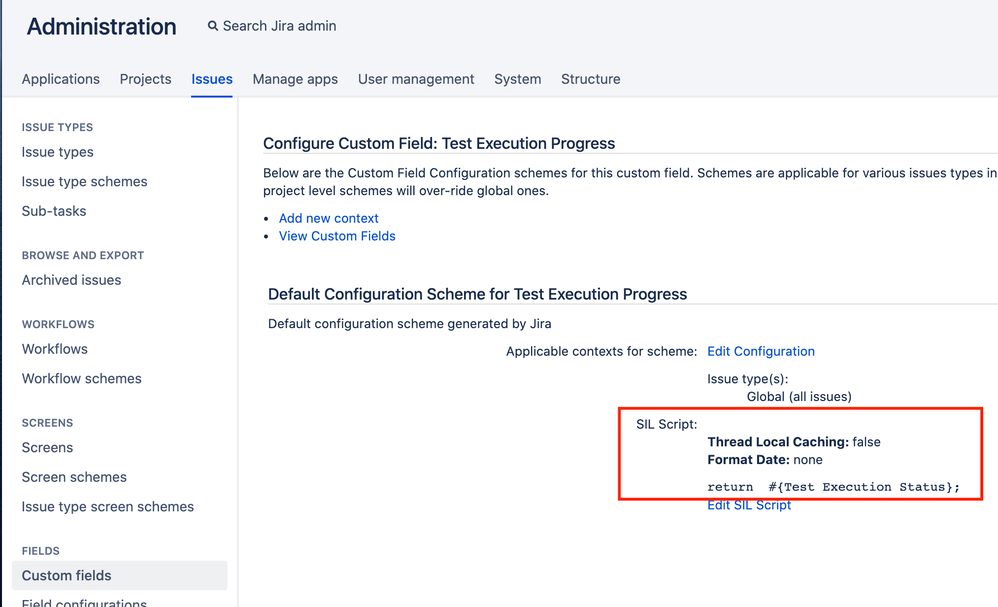This screenshot has height=607, width=998.
Task: Go to Screen schemes
Action: click(74, 477)
